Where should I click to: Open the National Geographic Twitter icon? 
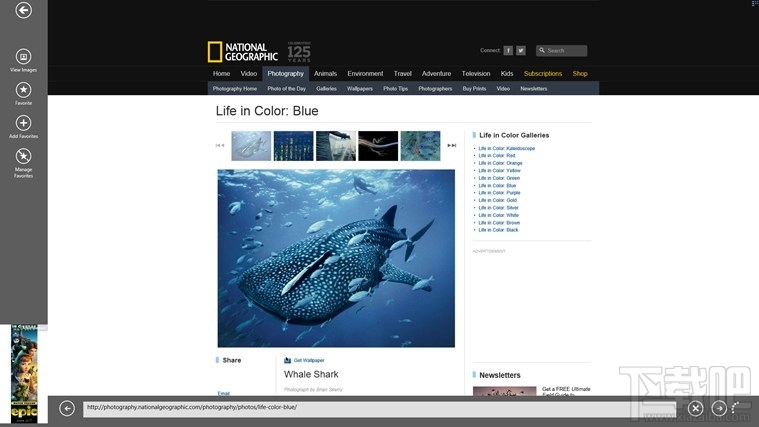coord(521,50)
